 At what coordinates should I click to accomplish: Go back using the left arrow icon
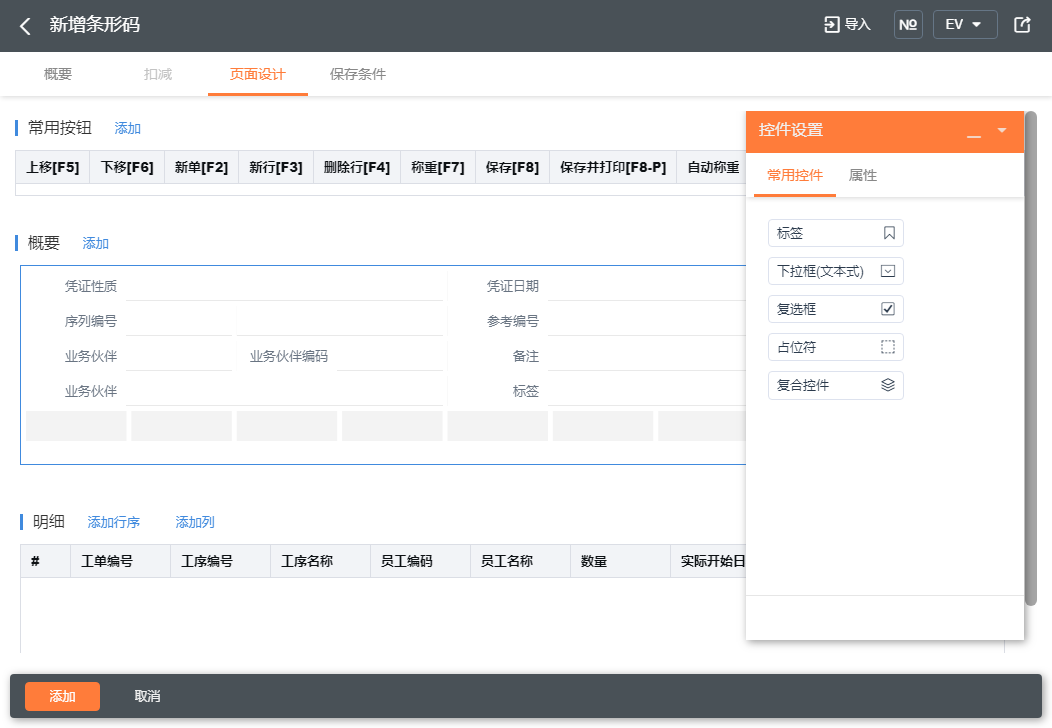tap(25, 26)
